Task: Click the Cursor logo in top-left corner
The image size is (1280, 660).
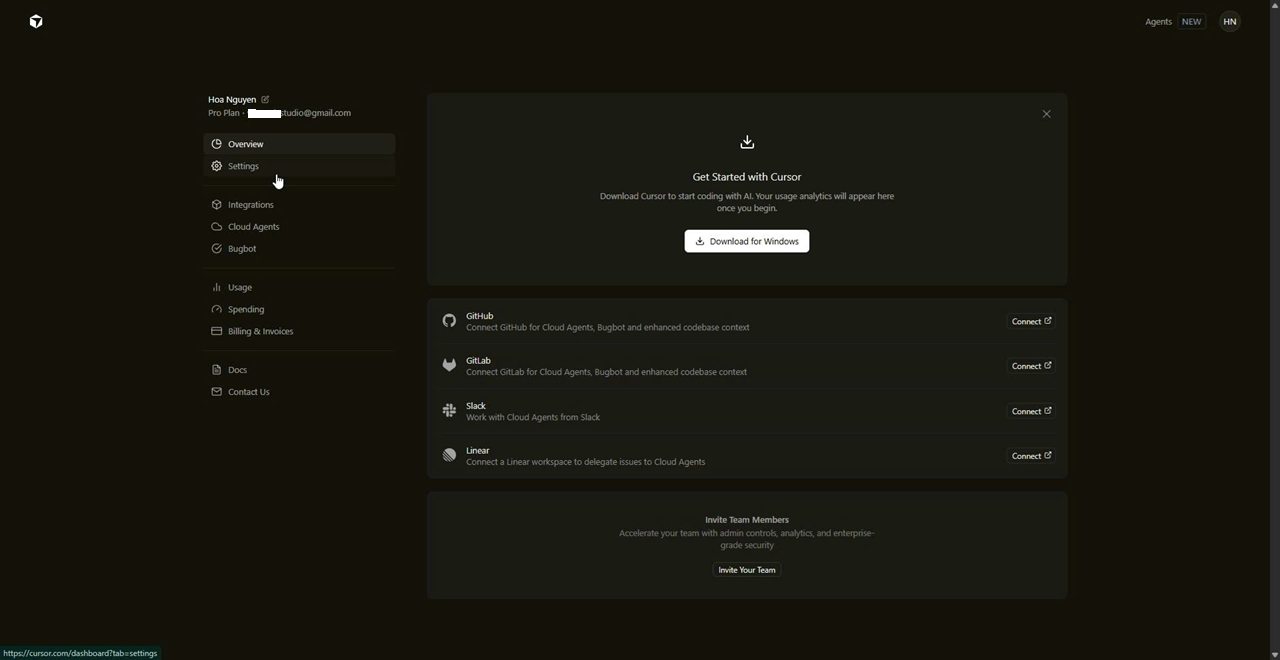Action: pos(36,21)
